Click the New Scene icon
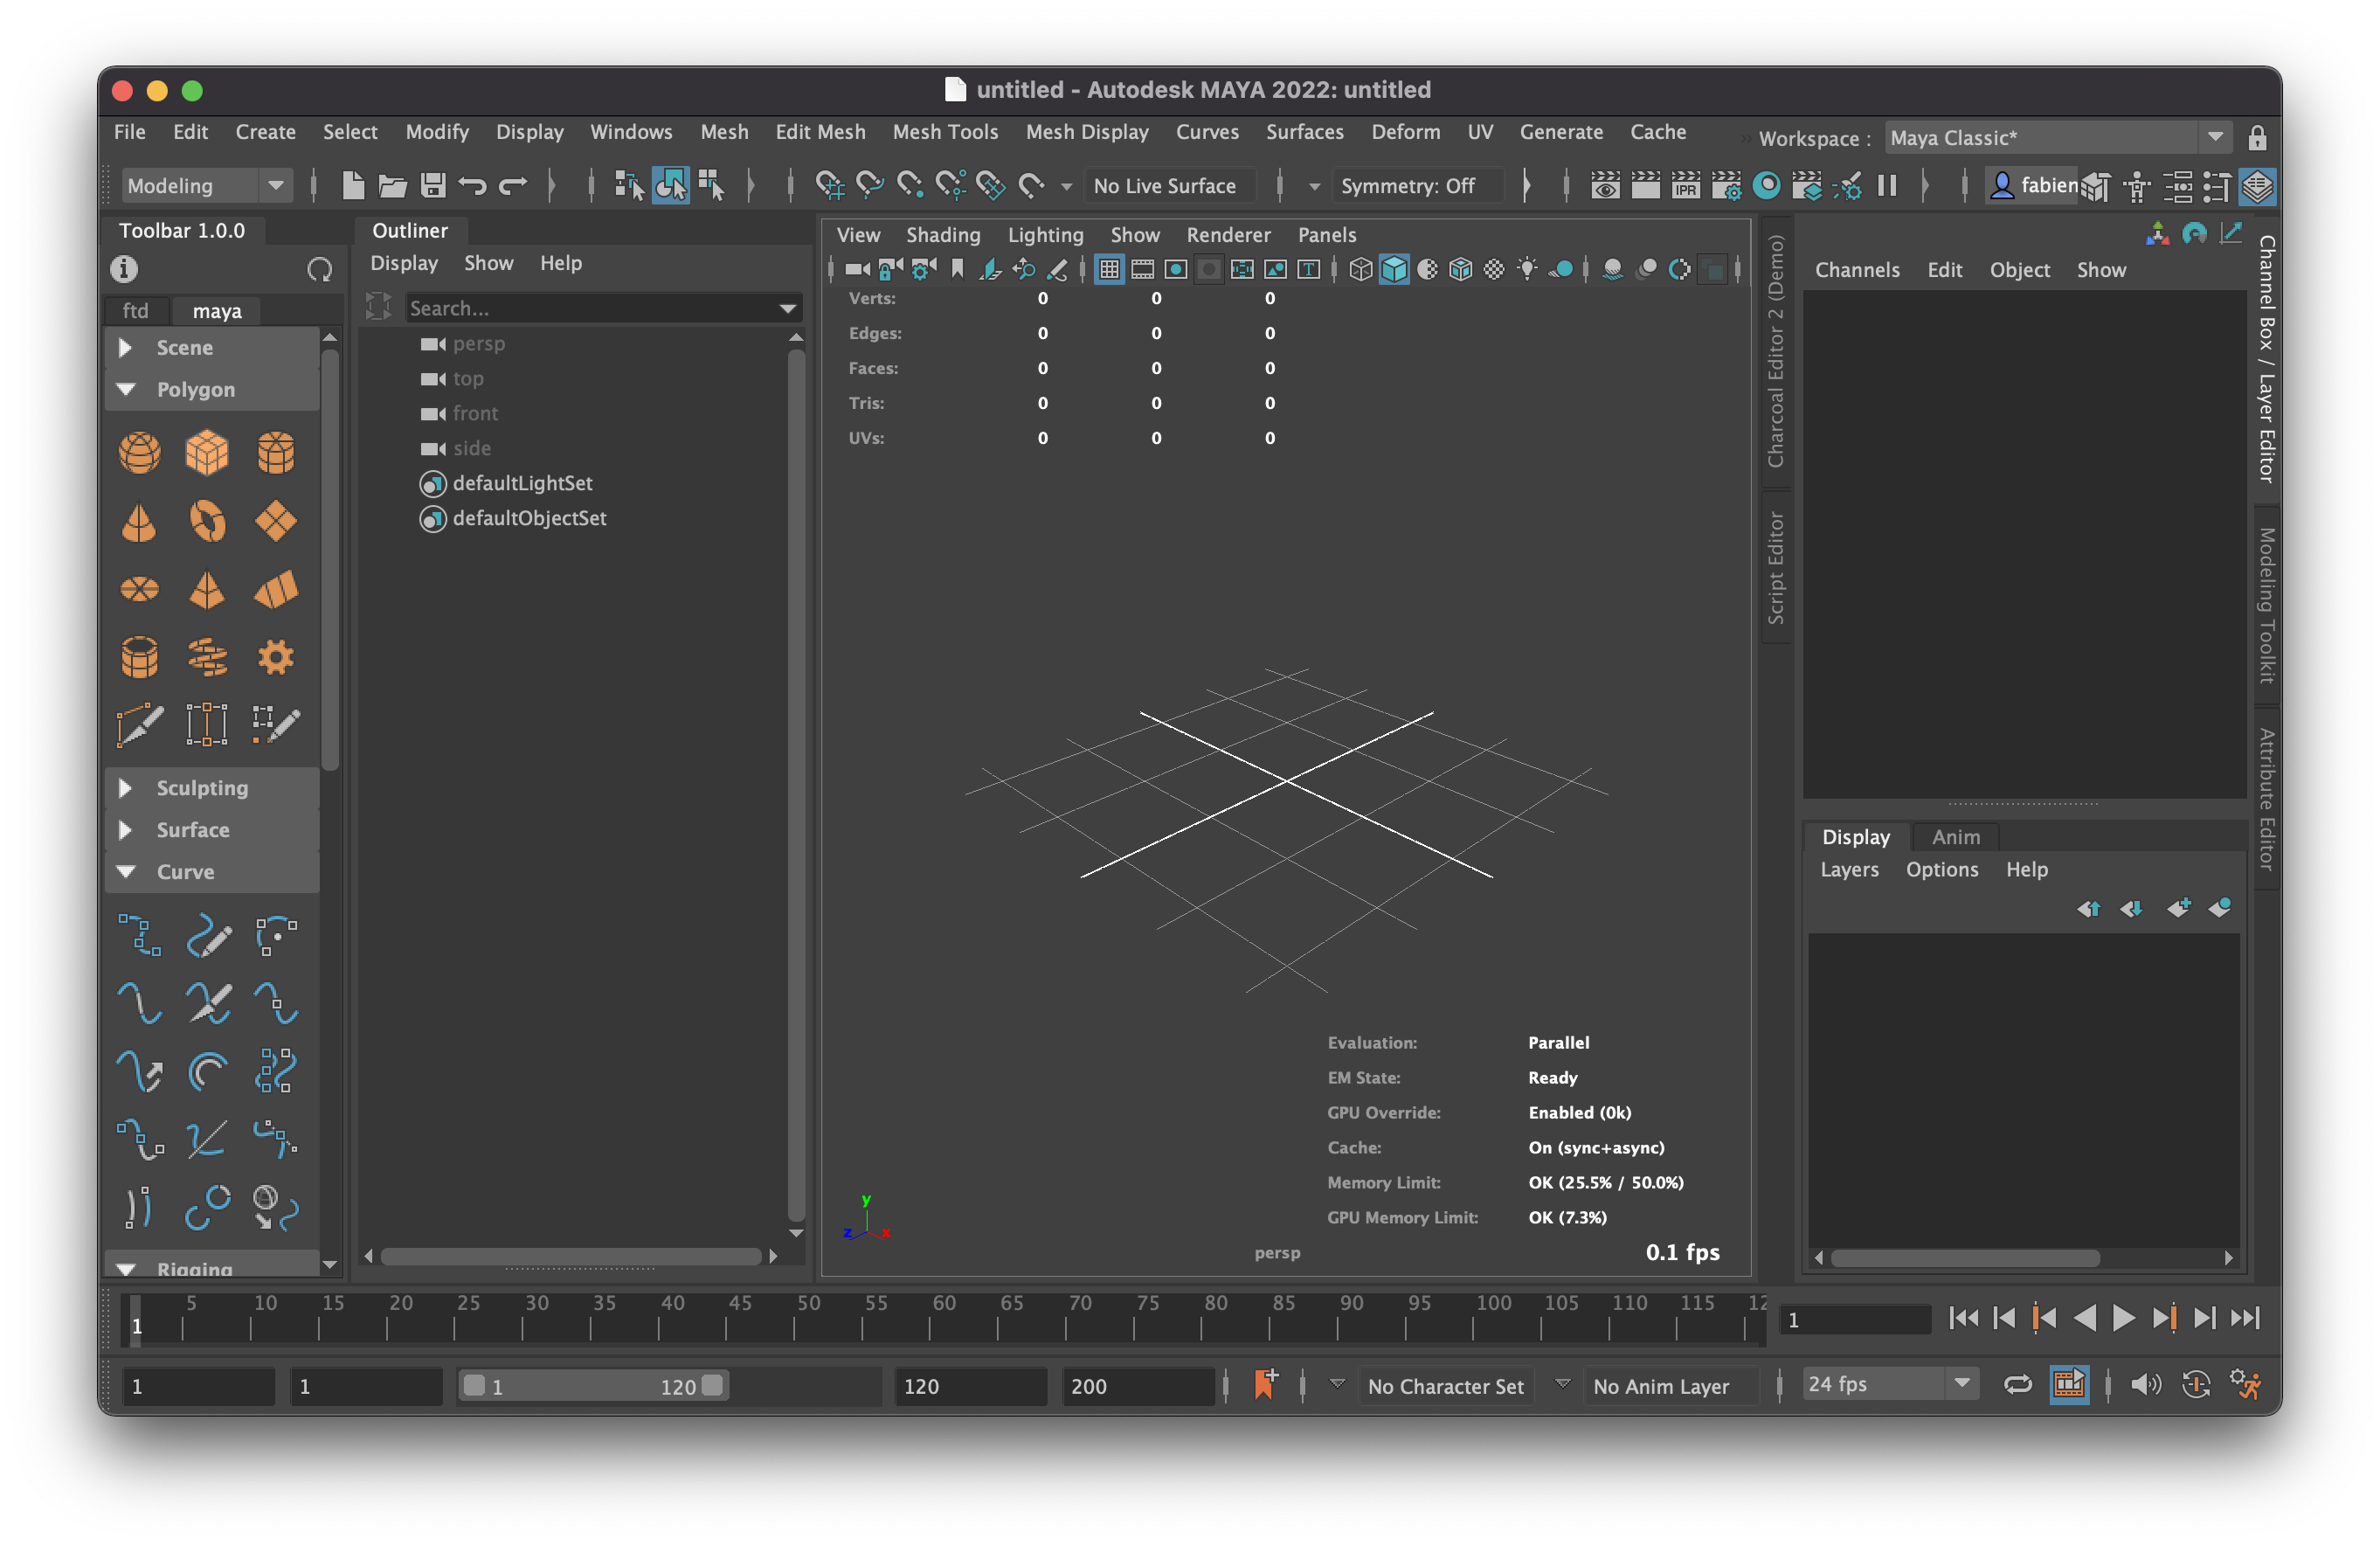 352,185
